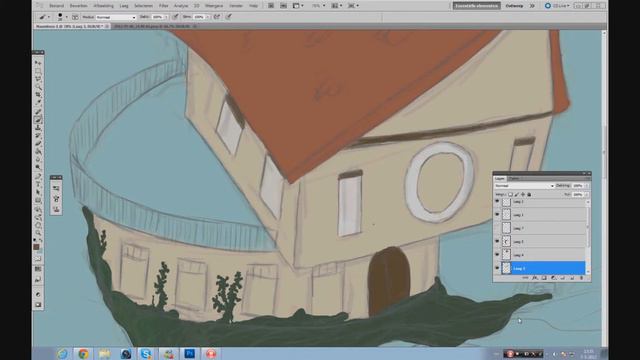
Task: Select the Hand tool
Action: [38, 225]
